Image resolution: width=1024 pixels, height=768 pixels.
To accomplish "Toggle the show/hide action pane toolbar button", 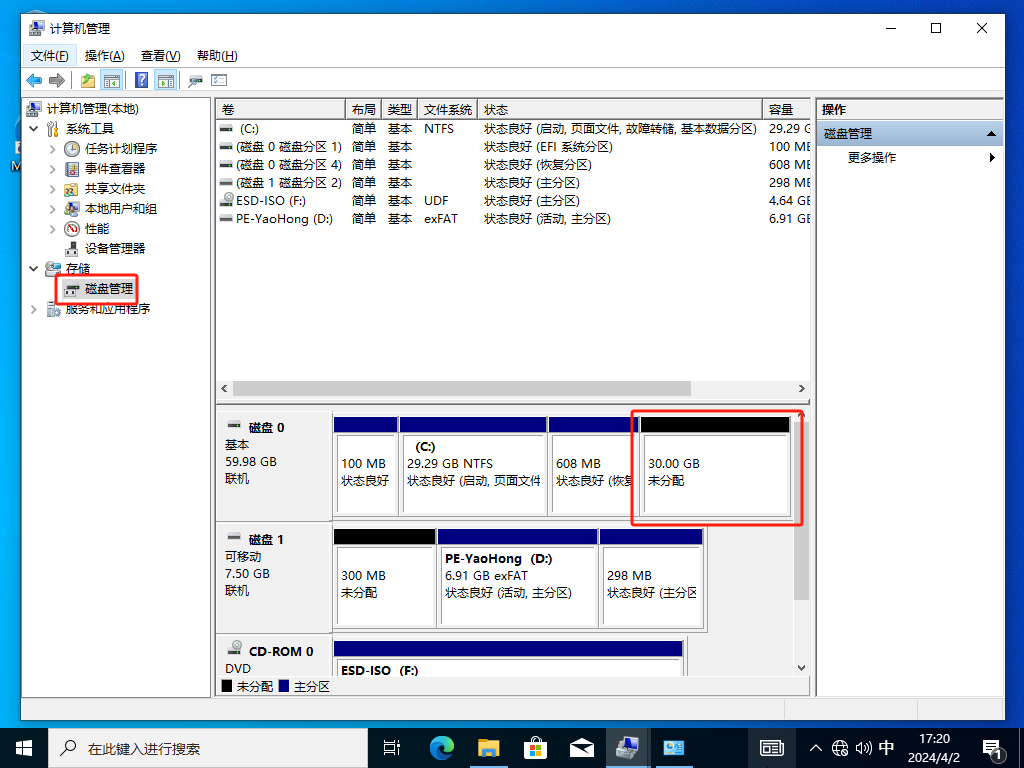I will [166, 81].
